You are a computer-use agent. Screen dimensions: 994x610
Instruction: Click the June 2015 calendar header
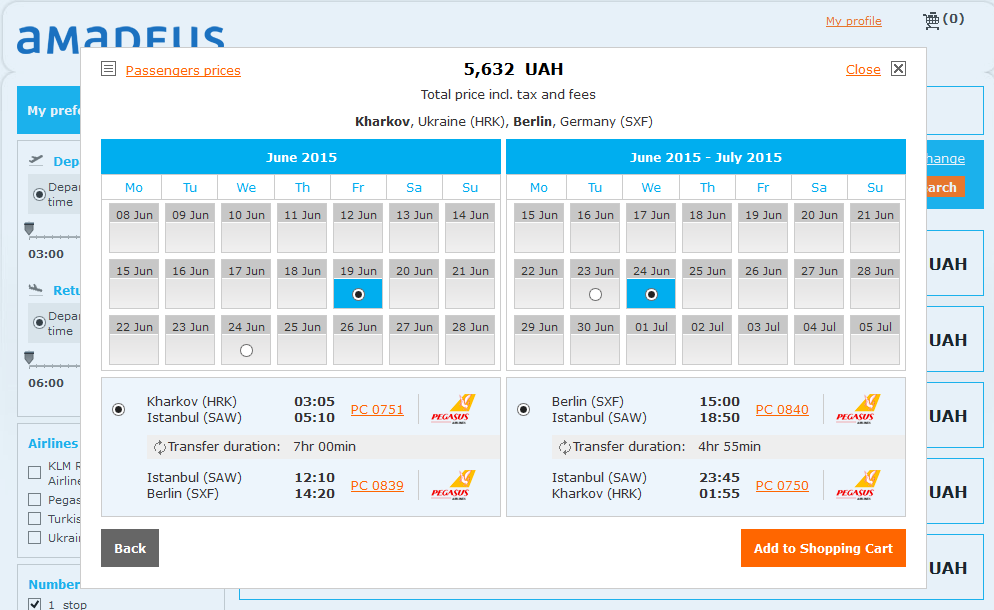[x=301, y=157]
